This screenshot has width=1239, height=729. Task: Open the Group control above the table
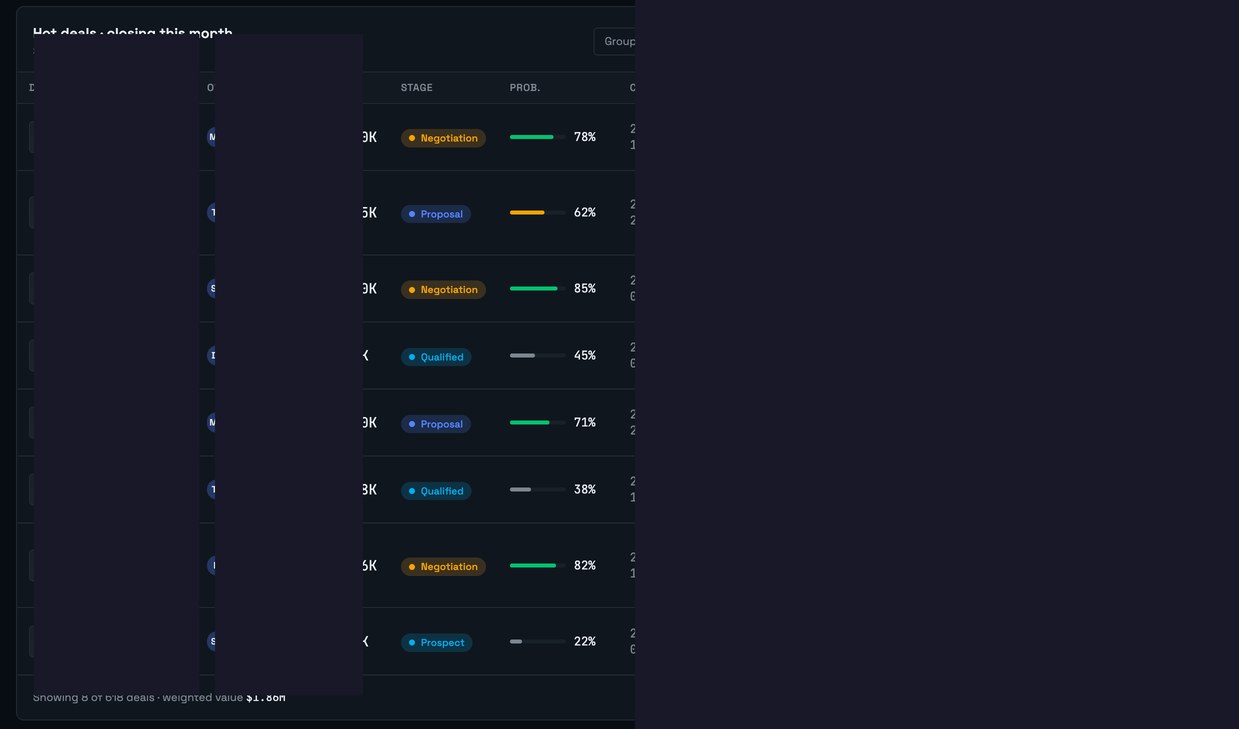point(615,41)
